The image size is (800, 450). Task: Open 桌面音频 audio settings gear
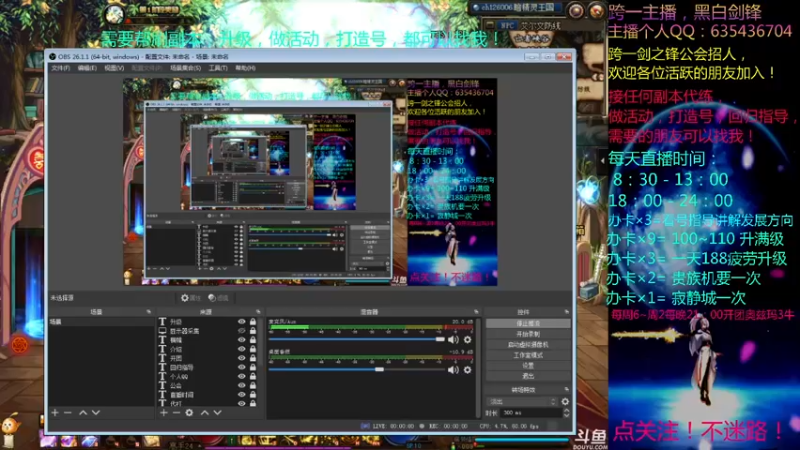pos(467,370)
